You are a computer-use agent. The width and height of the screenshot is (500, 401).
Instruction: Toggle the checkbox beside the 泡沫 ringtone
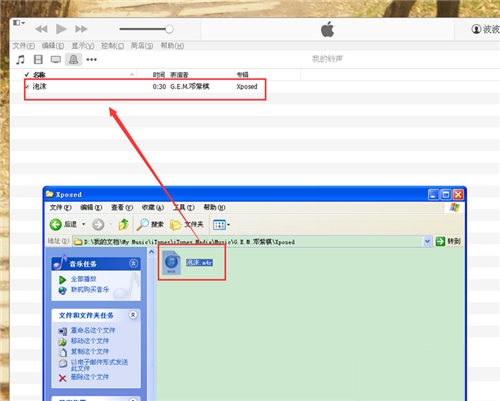(27, 87)
